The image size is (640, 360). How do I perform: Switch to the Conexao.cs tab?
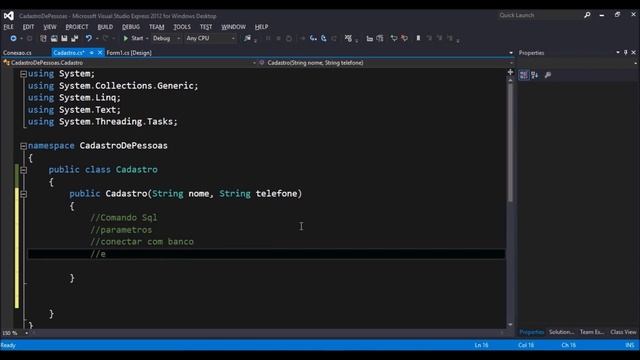(x=17, y=53)
